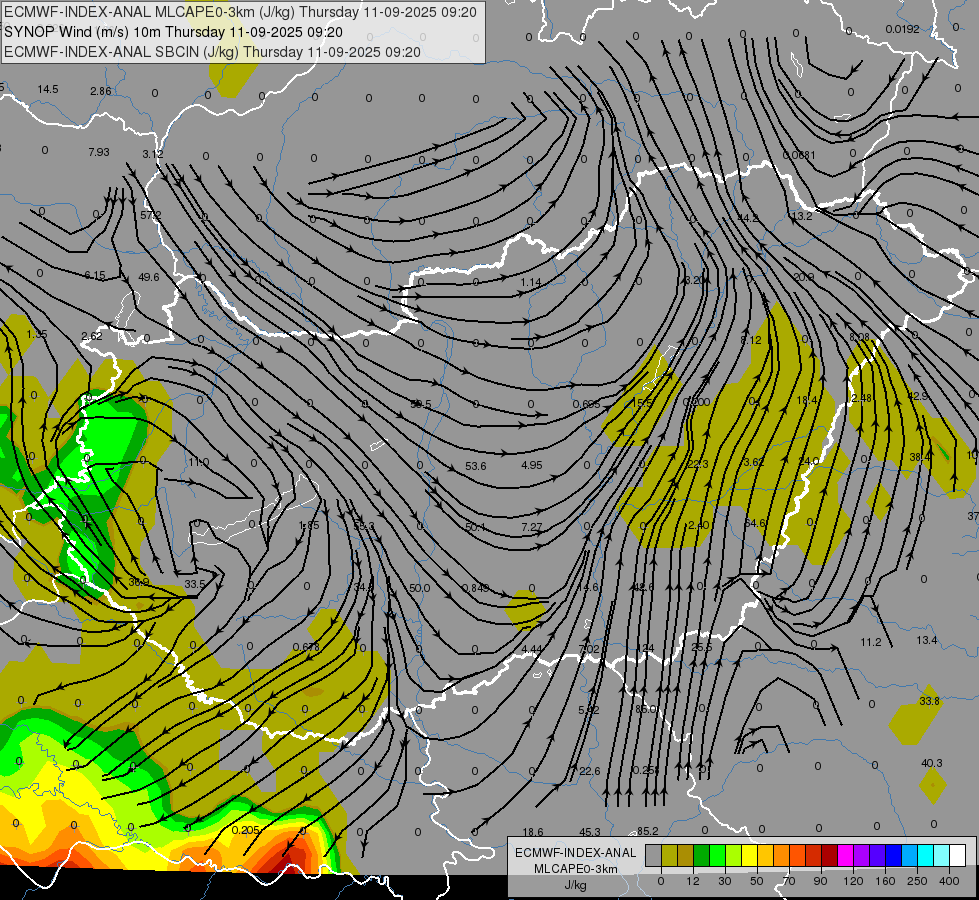Click the map value 44.2
This screenshot has width=979, height=900.
[748, 218]
